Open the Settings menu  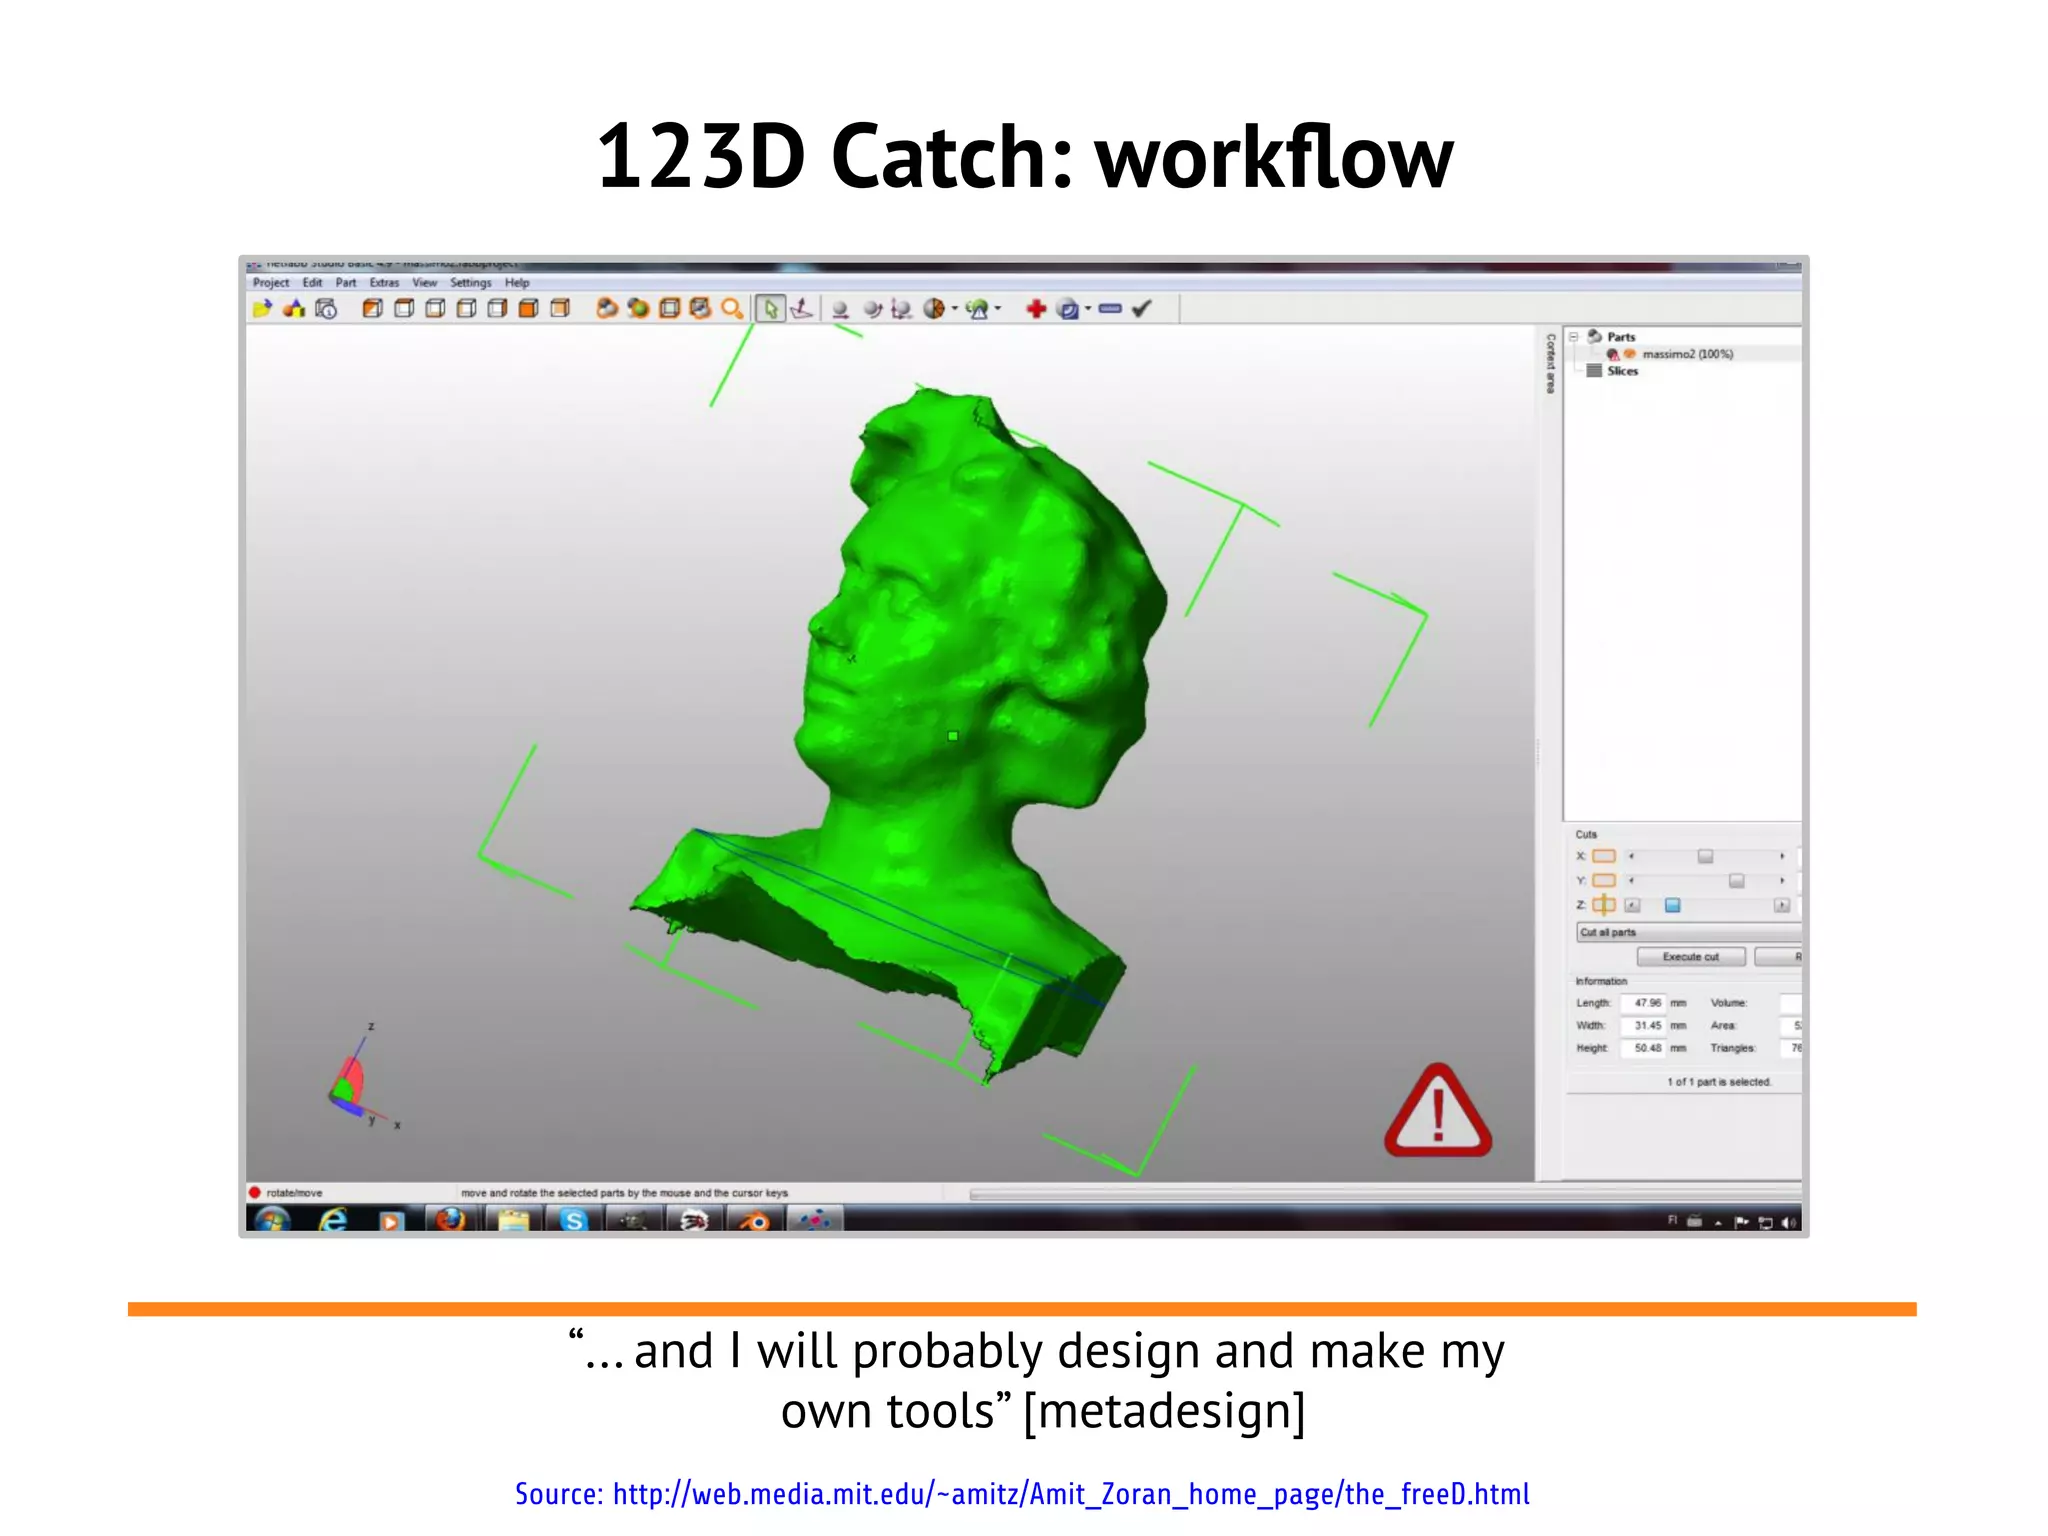471,283
